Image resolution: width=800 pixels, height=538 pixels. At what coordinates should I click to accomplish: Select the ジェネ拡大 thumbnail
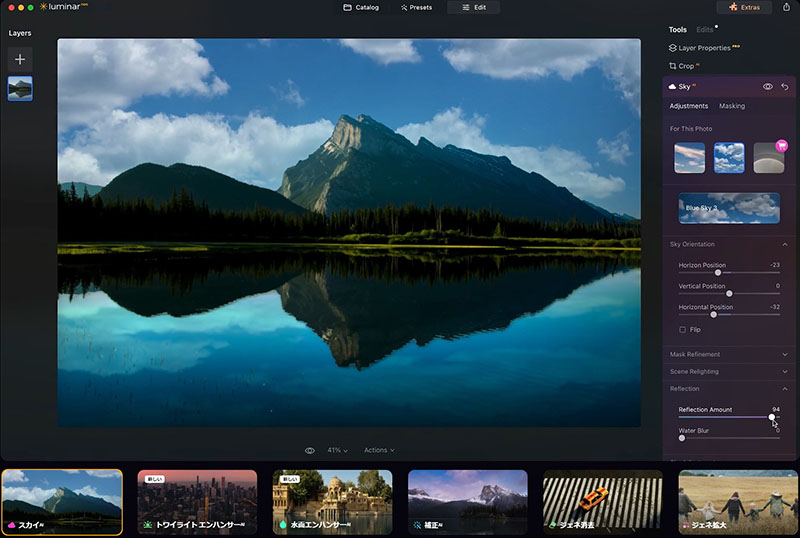[x=738, y=502]
